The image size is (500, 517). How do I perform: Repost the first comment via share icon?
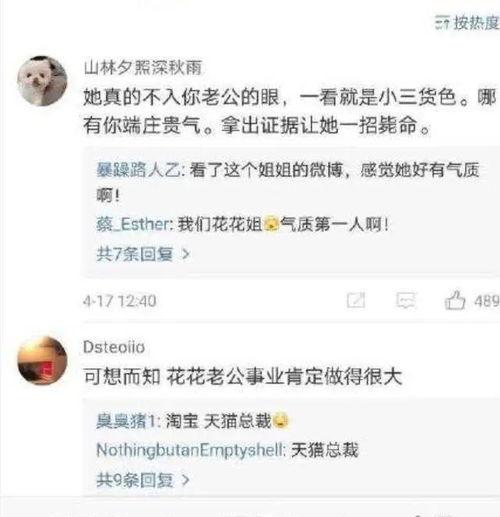356,300
